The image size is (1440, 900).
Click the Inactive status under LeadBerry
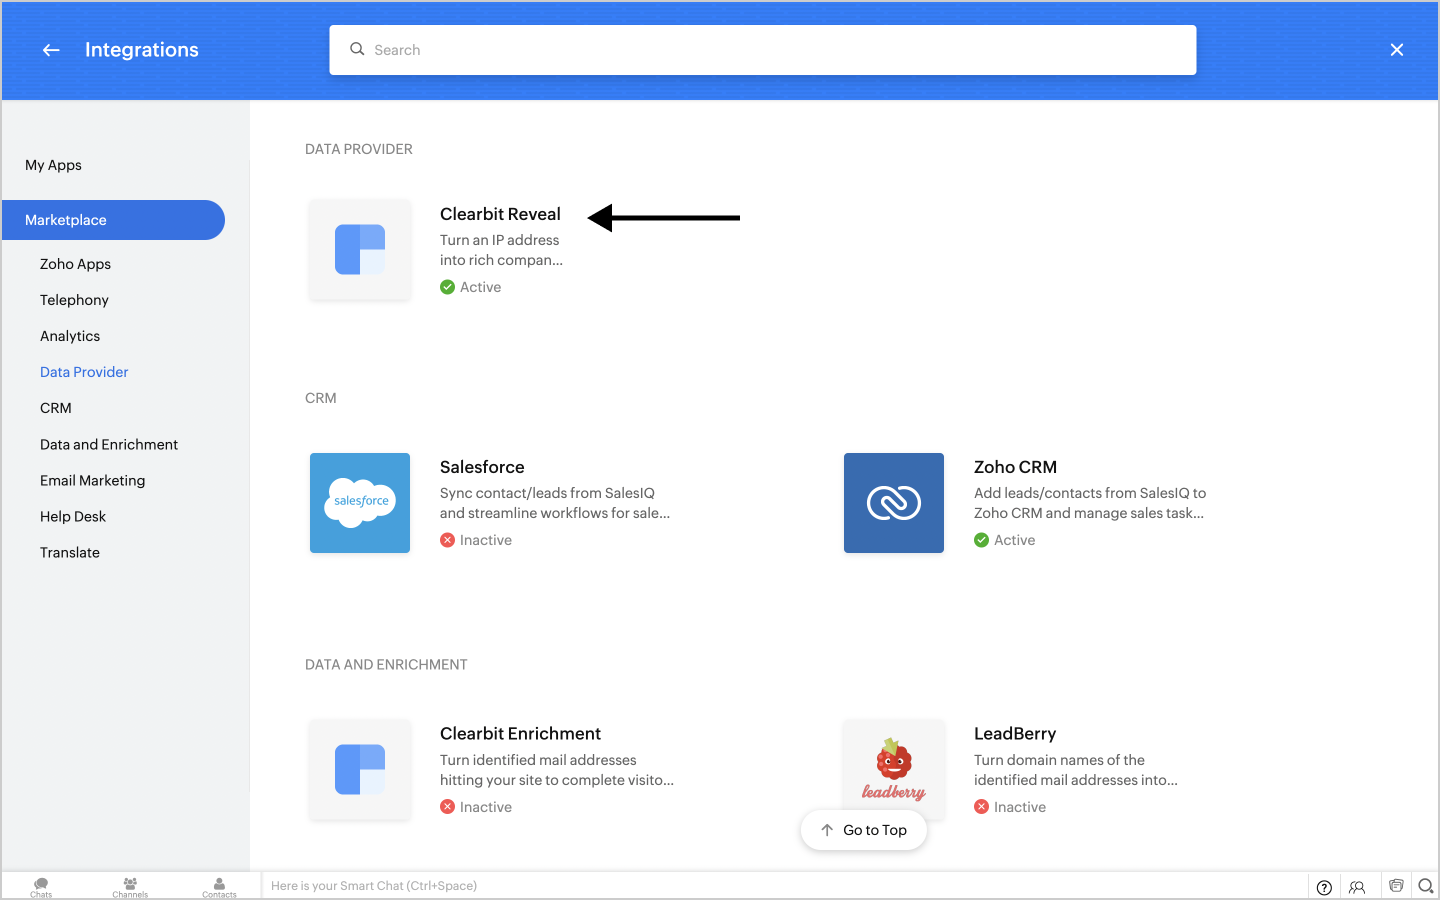coord(1010,807)
